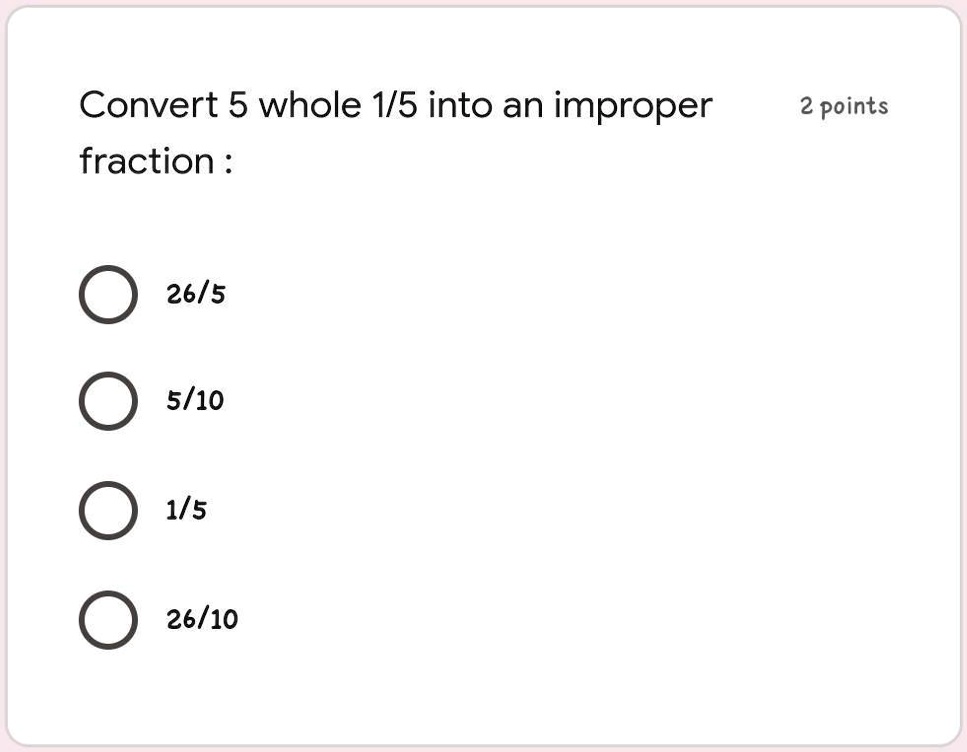The height and width of the screenshot is (752, 967).
Task: Select the 26/5 radio button
Action: coord(107,295)
